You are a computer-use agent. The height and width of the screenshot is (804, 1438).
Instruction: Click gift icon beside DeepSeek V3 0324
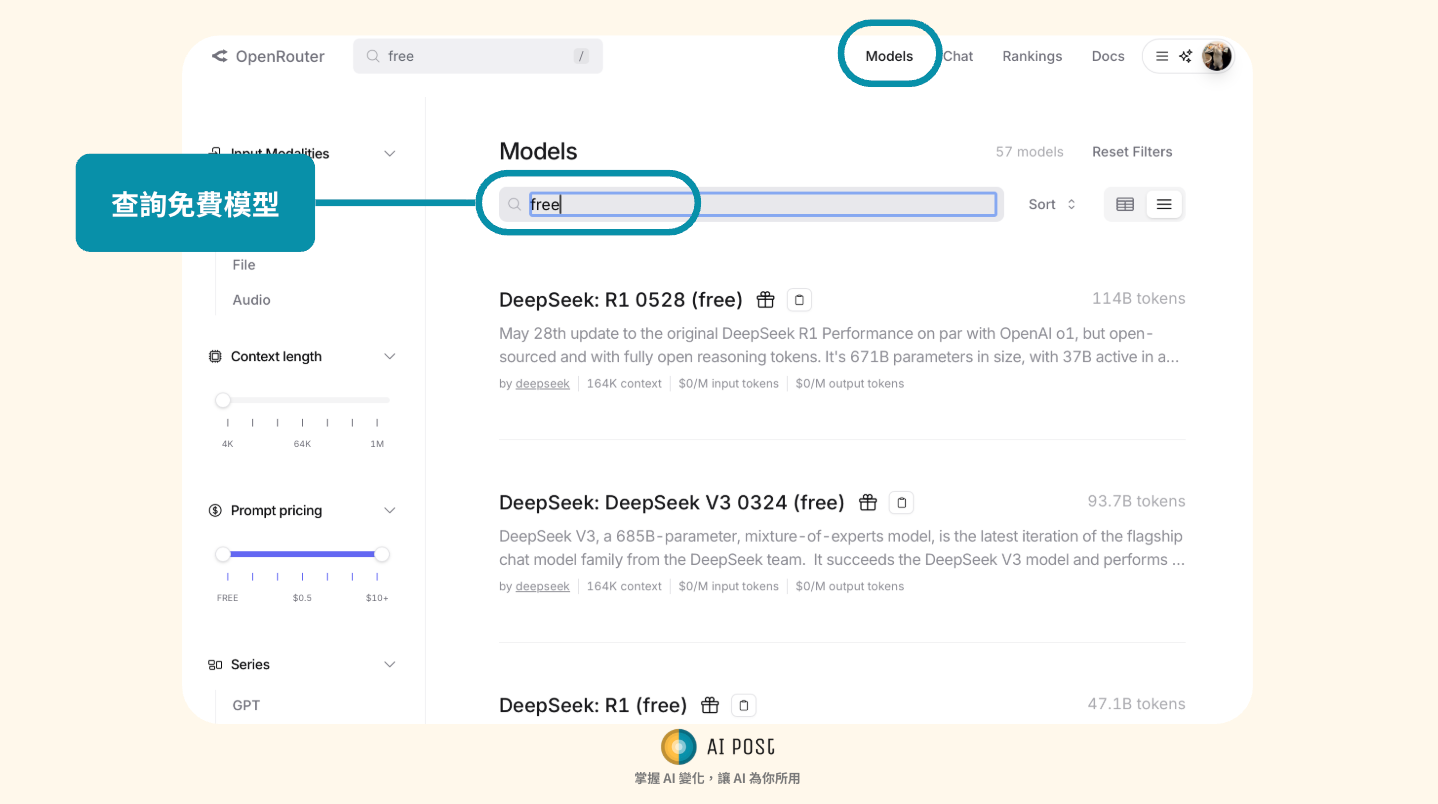click(x=868, y=502)
